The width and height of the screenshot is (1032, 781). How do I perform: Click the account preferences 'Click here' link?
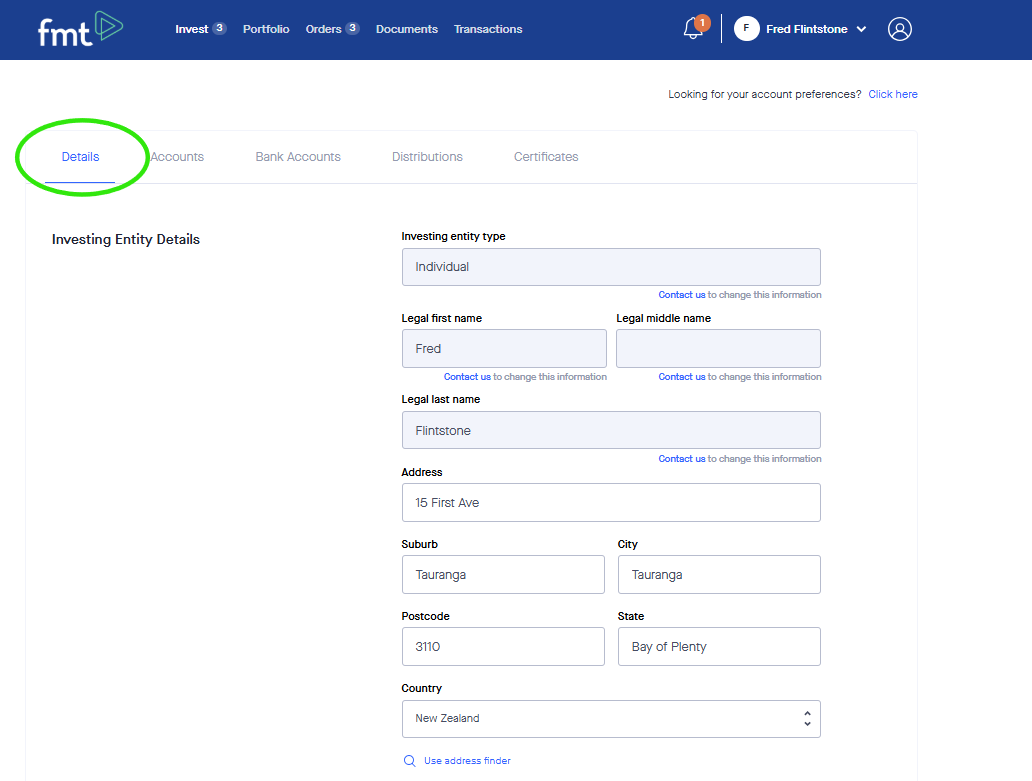click(893, 94)
